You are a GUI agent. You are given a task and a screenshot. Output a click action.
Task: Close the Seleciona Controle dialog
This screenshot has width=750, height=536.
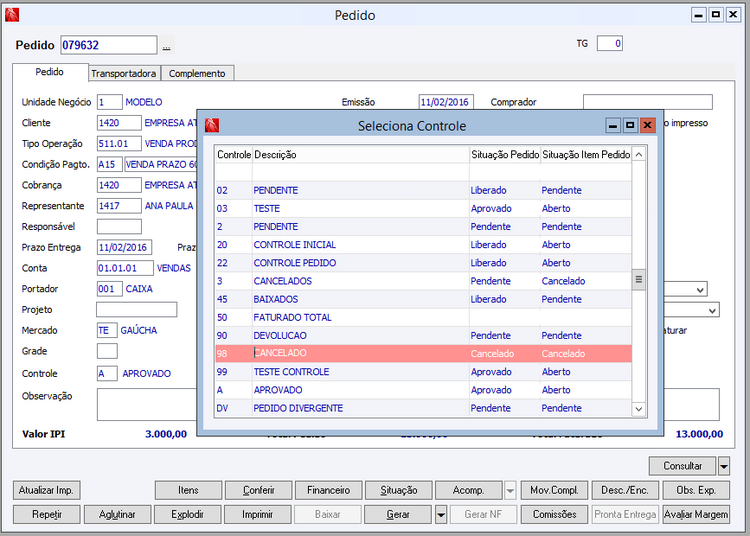pos(647,125)
